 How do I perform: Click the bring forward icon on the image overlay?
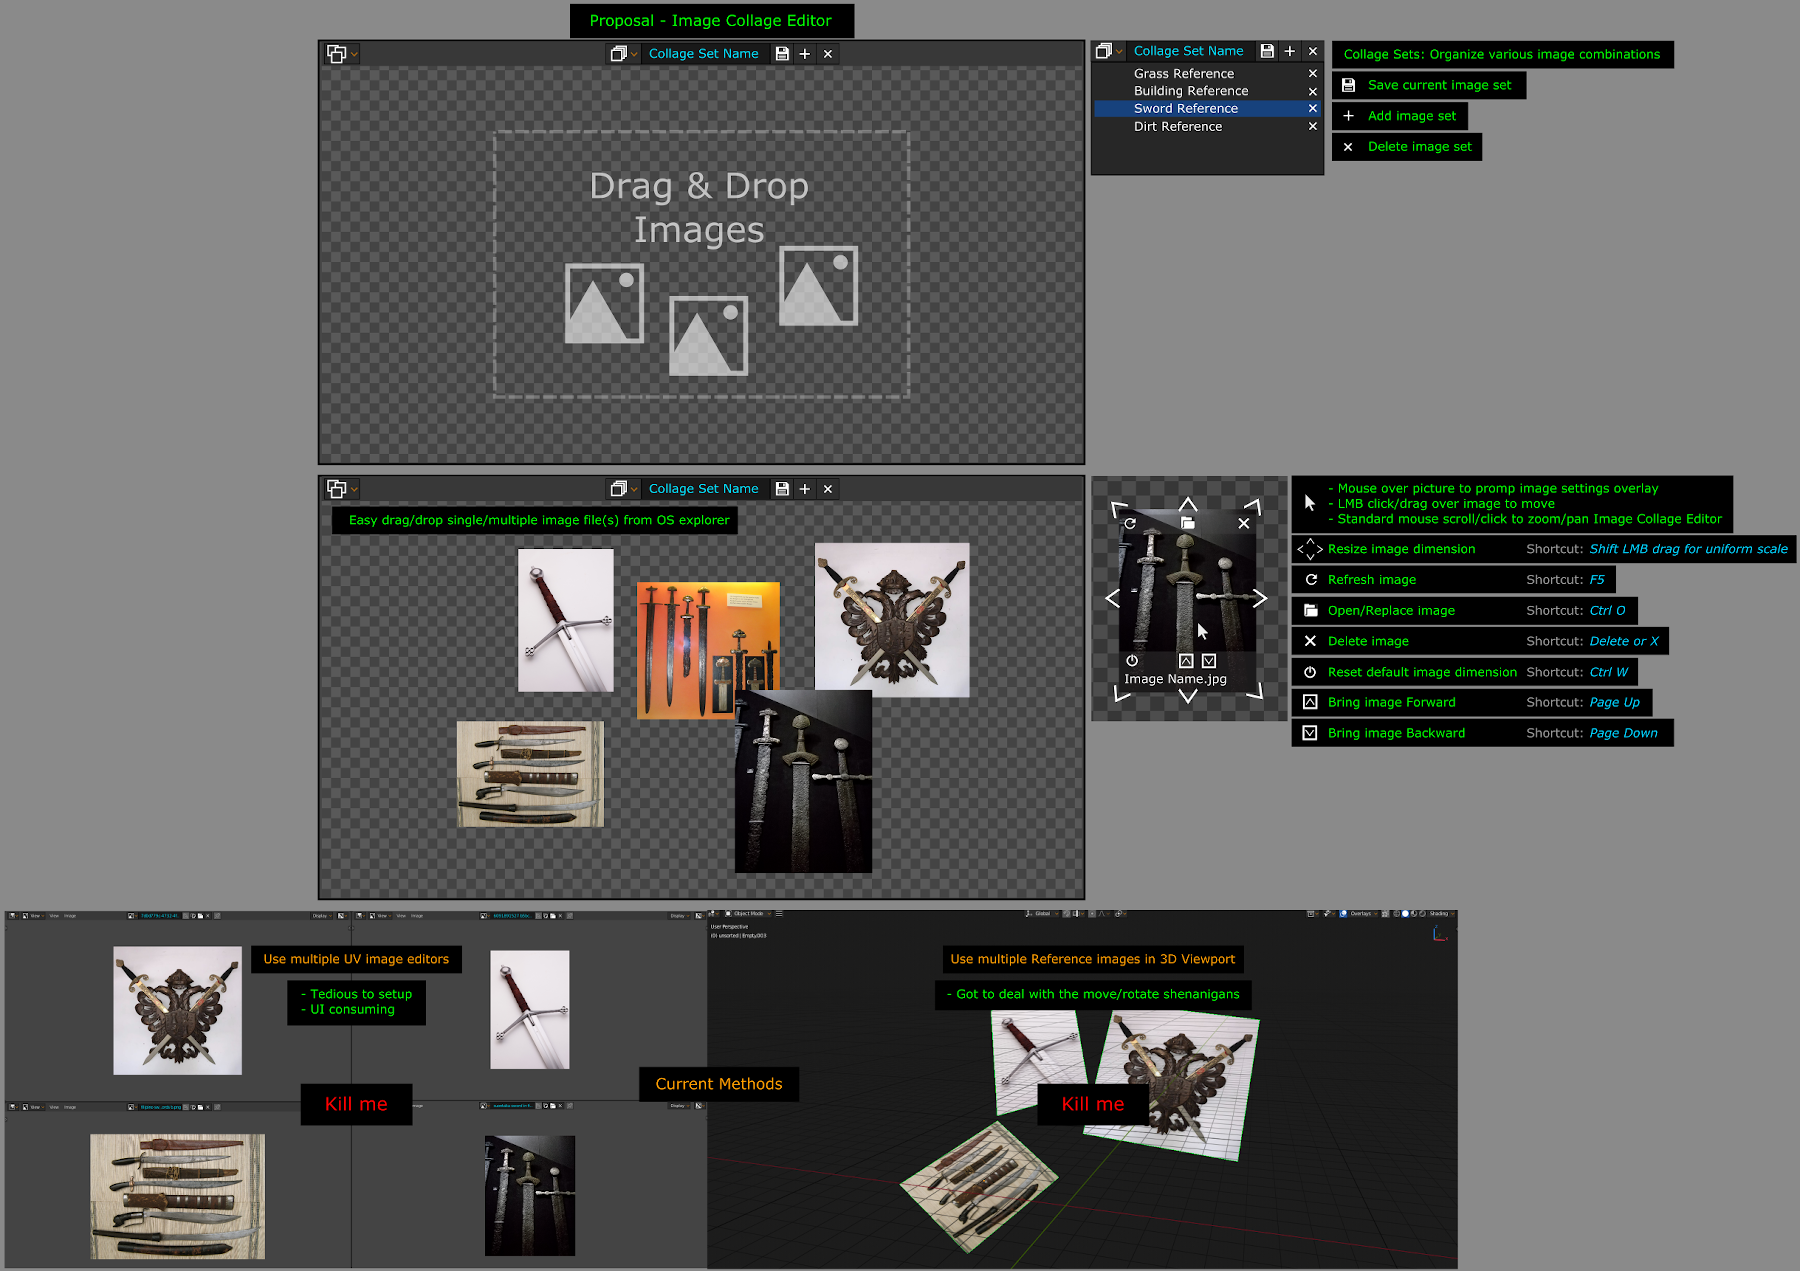[1186, 661]
